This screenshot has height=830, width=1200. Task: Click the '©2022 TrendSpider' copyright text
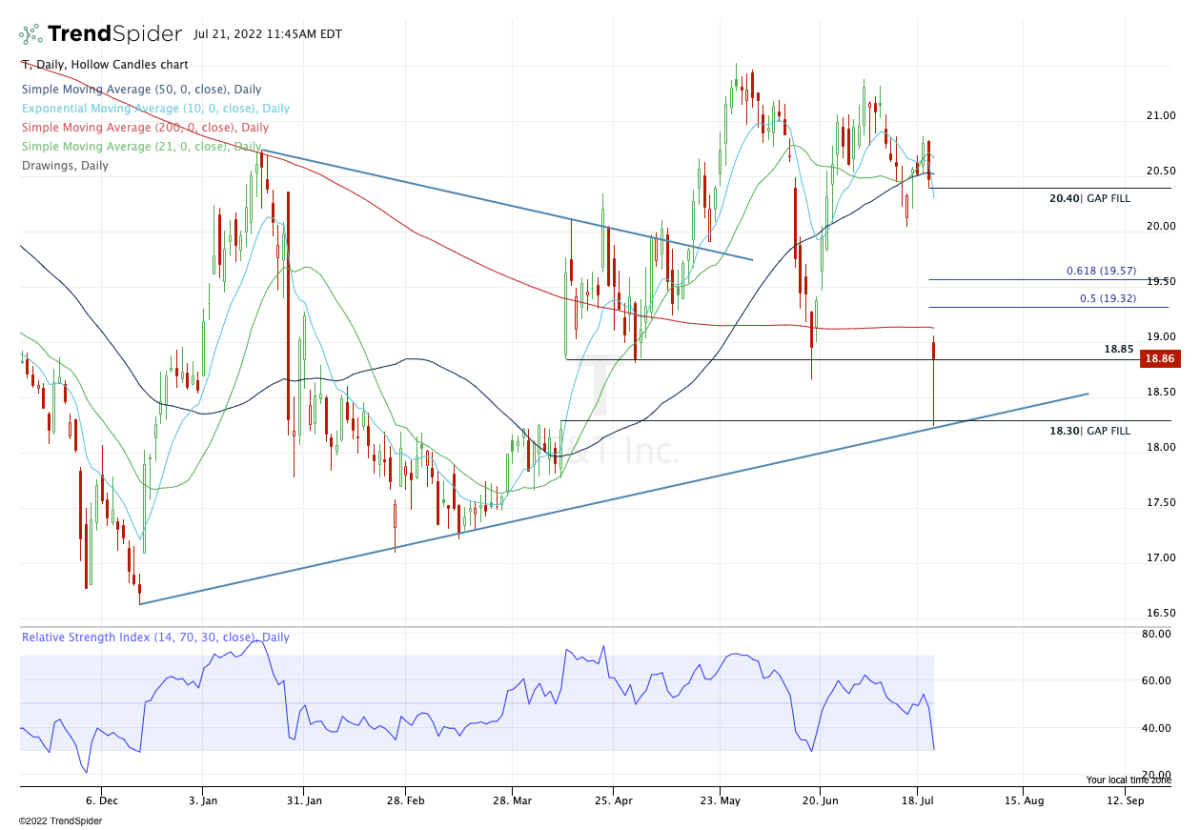(61, 821)
